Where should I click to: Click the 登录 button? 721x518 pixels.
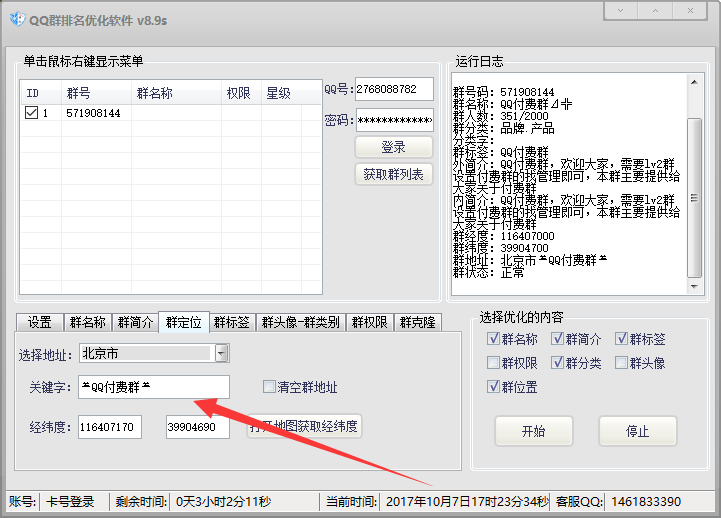(394, 147)
